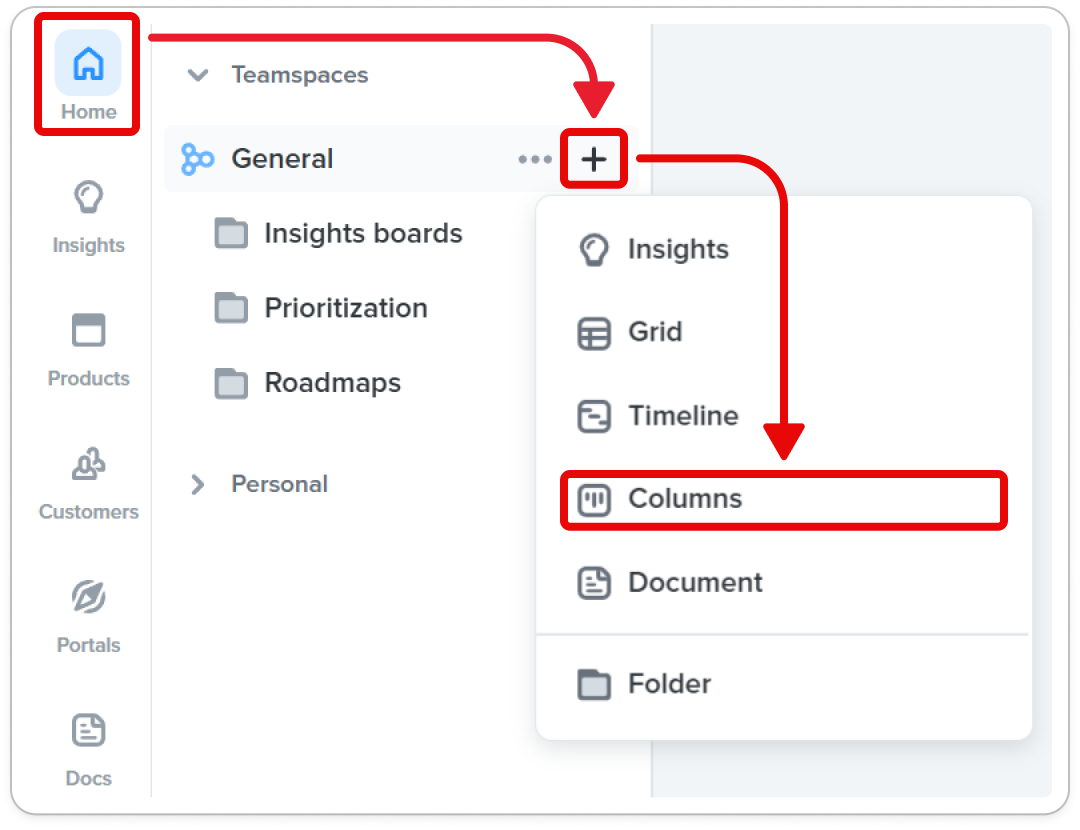
Task: Open Docs in the left sidebar
Action: [x=88, y=749]
